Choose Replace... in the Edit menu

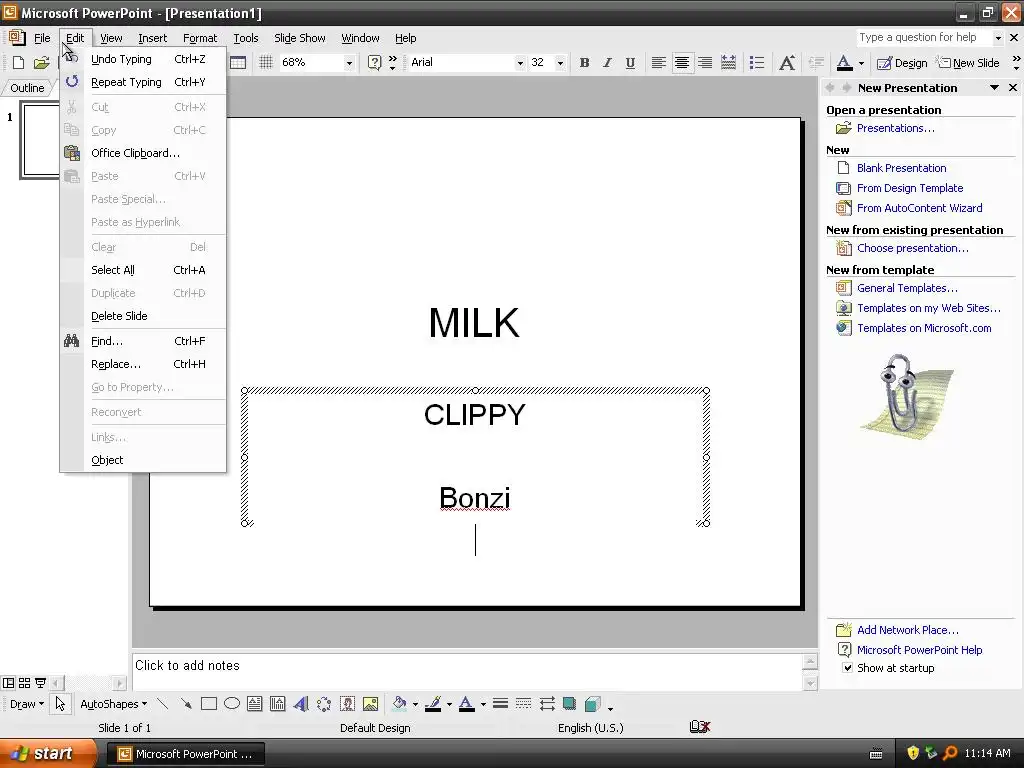143,364
